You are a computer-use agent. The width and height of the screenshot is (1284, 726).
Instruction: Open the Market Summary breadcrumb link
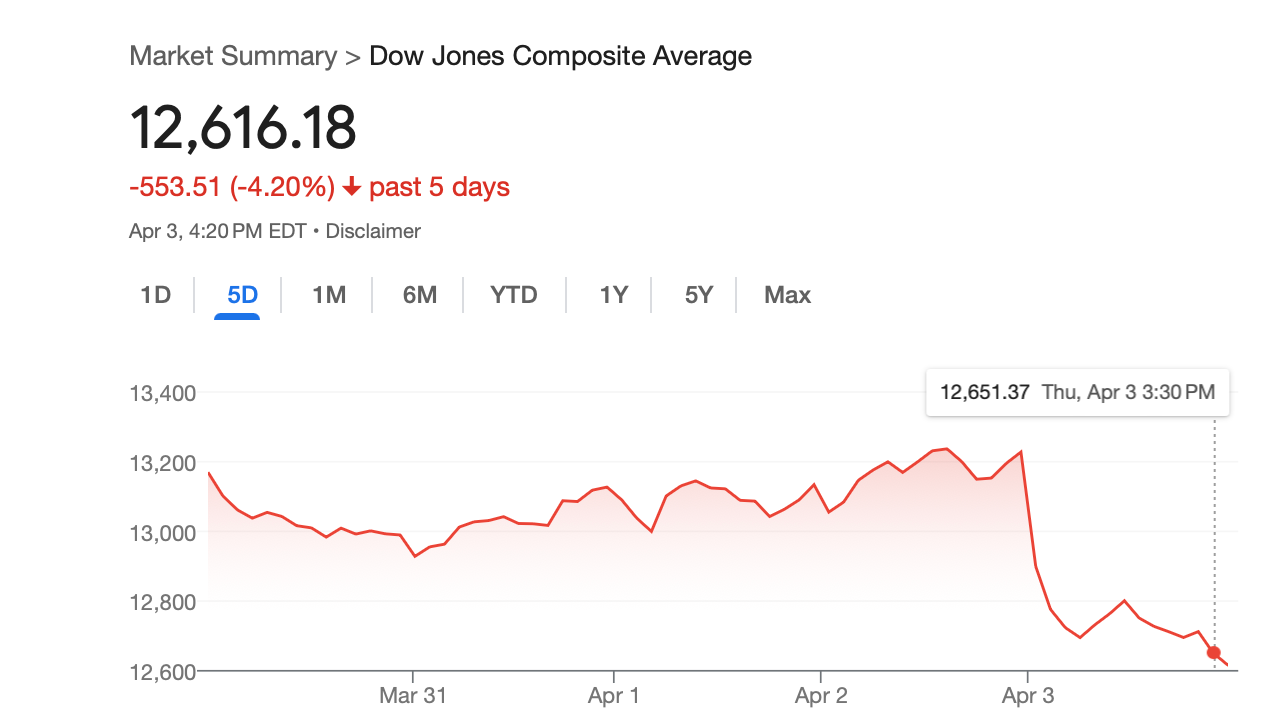point(232,56)
